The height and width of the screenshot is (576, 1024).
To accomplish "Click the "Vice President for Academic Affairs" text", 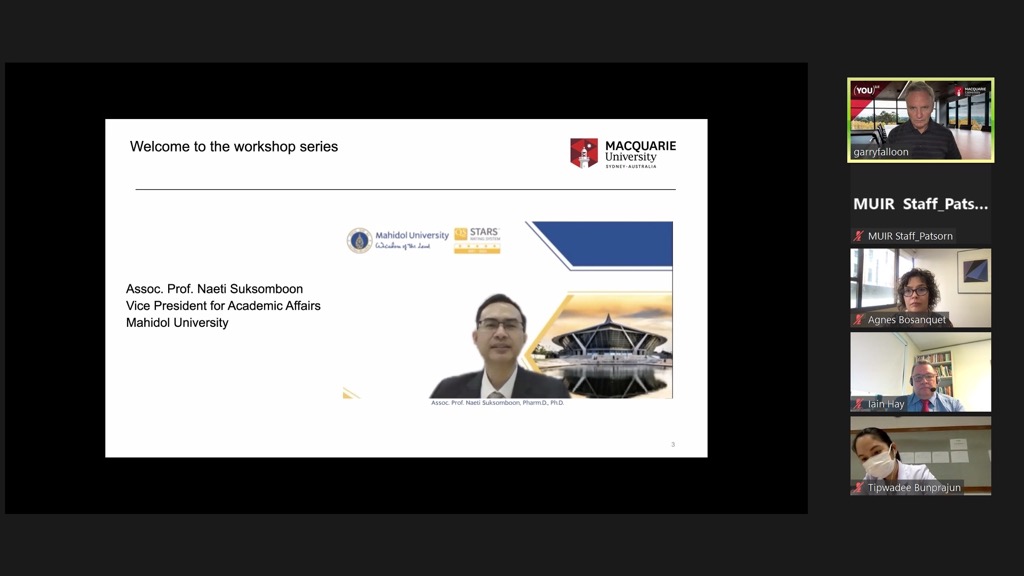I will coord(223,306).
